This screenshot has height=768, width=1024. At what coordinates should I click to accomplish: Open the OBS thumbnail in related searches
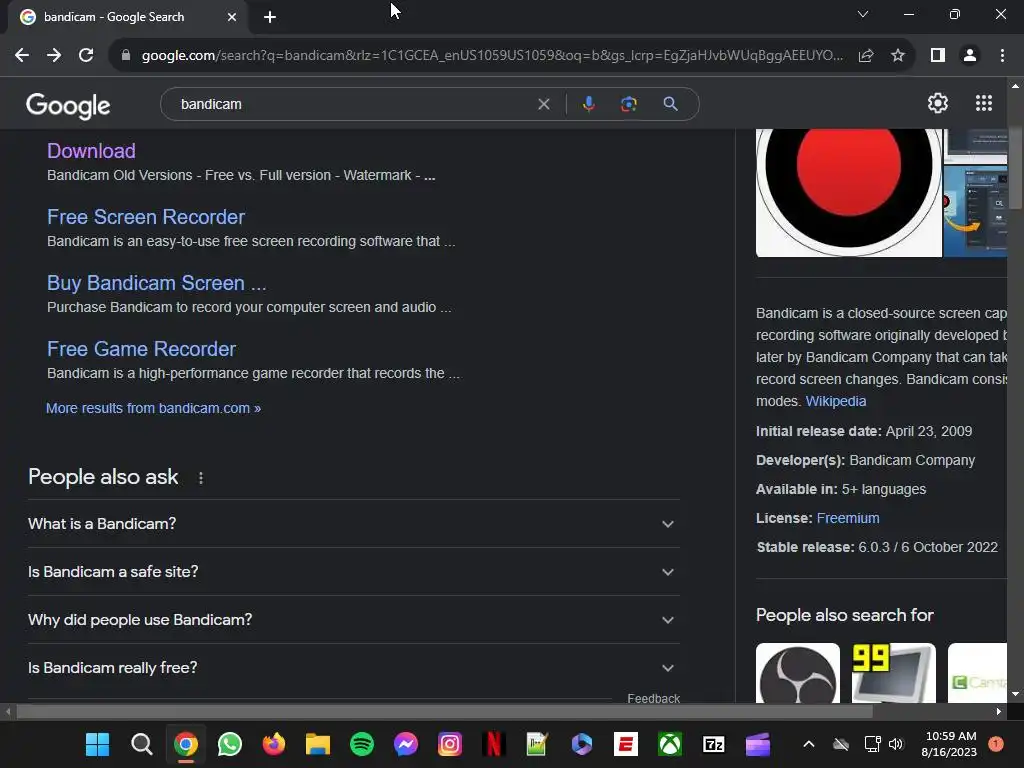click(798, 673)
